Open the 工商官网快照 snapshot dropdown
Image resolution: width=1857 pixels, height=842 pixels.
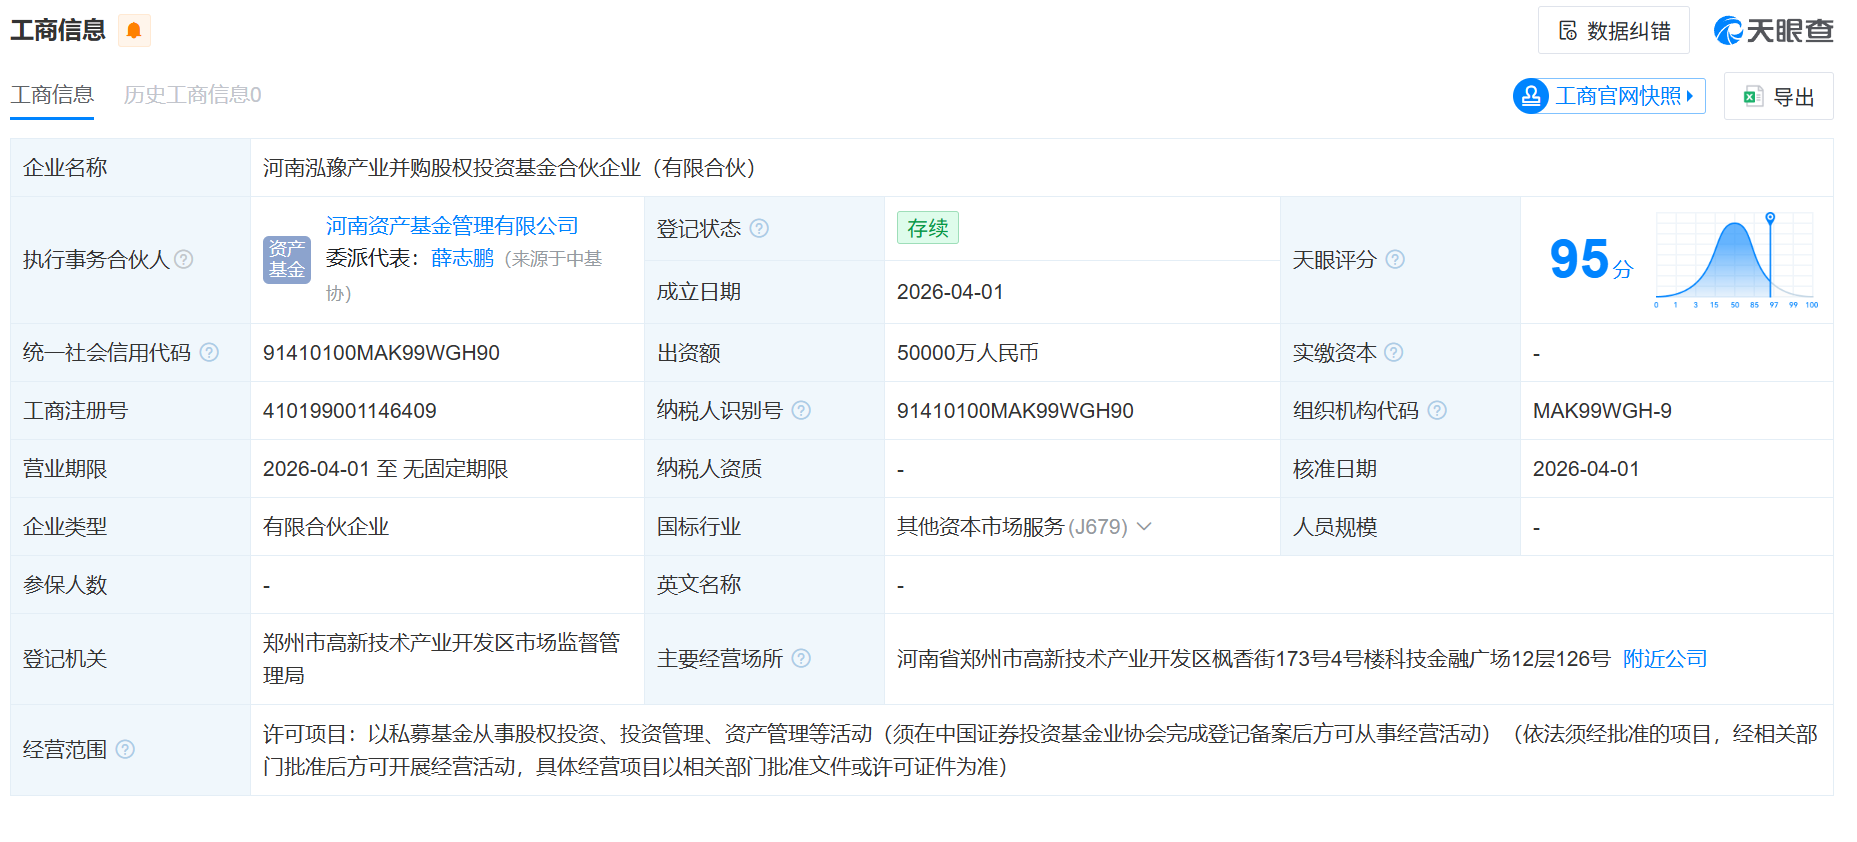1608,96
